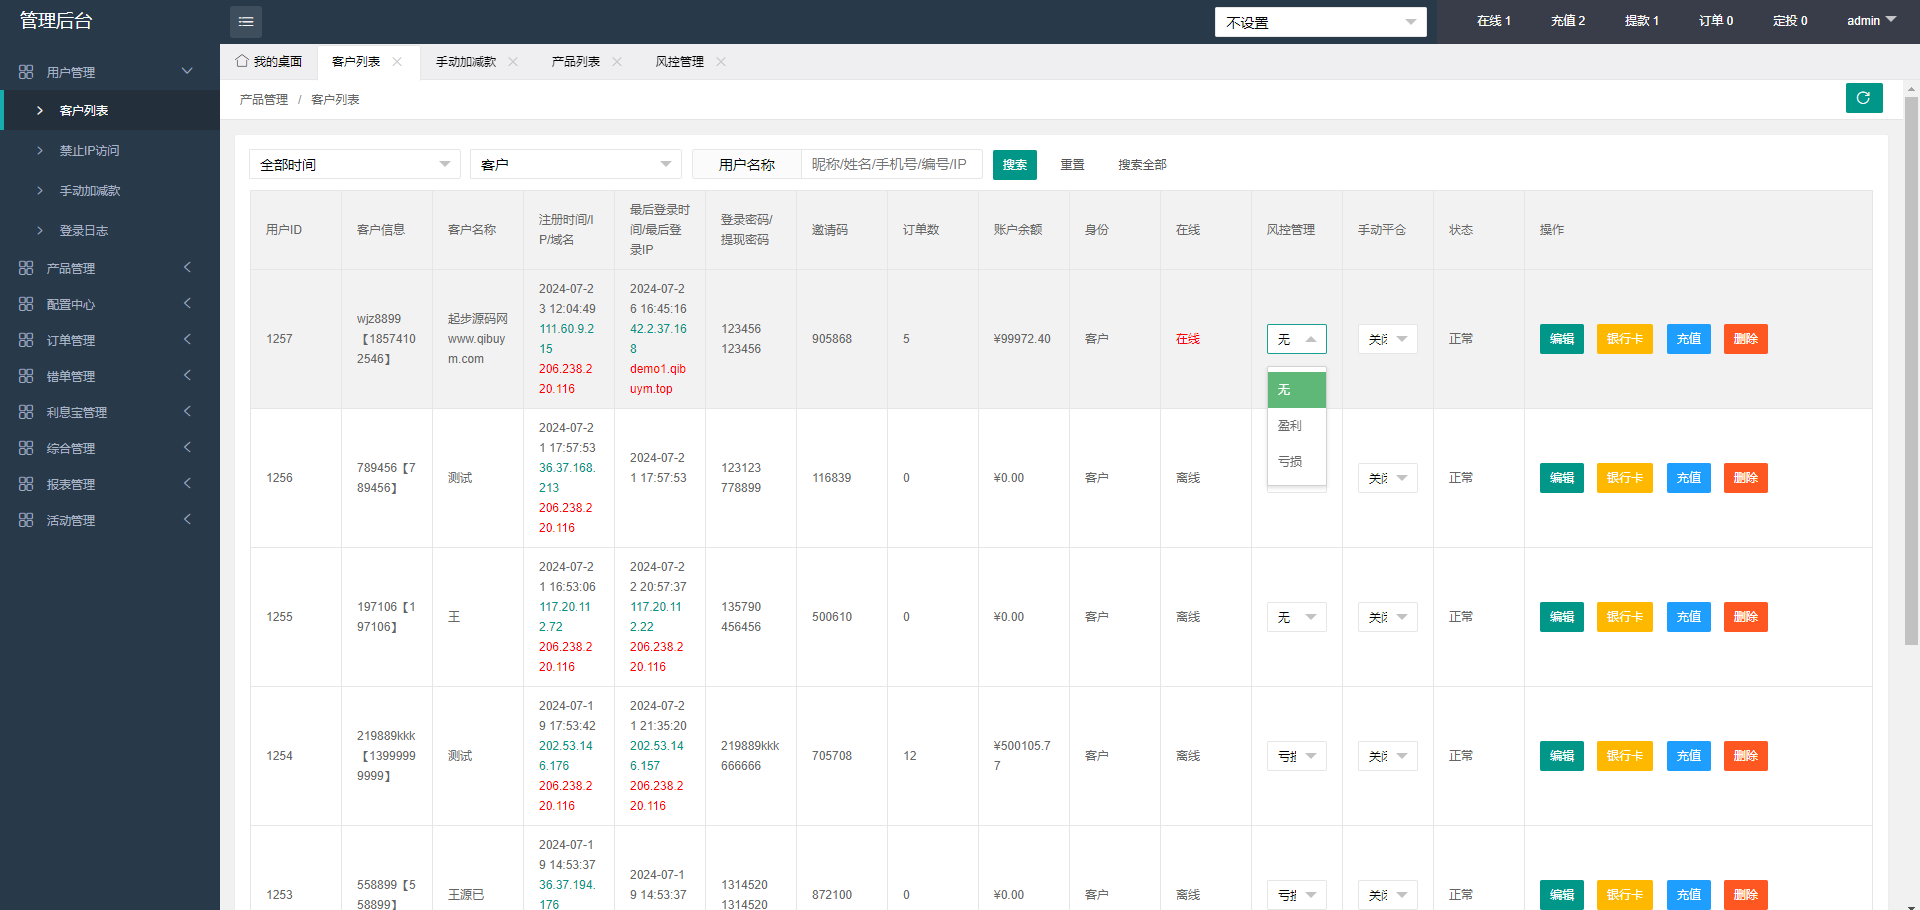Switch to the 产品列表 tab
The height and width of the screenshot is (910, 1920).
575,62
